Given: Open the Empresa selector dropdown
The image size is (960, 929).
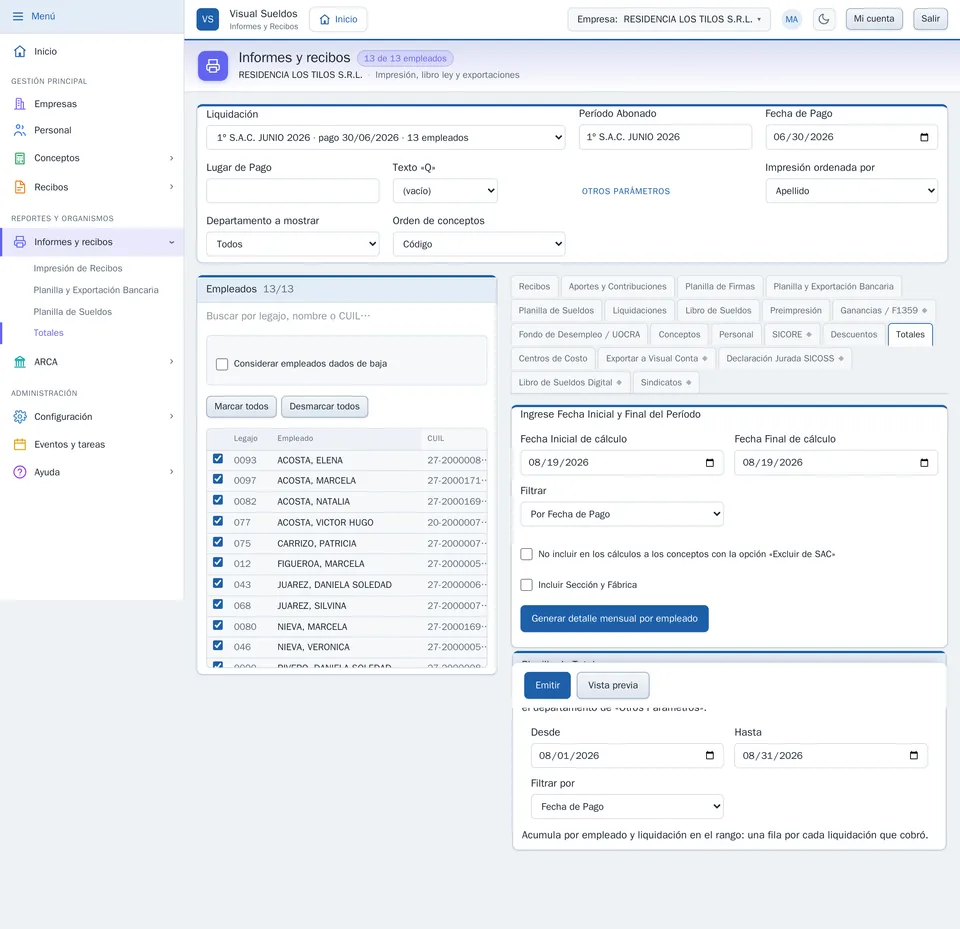Looking at the screenshot, I should pyautogui.click(x=669, y=19).
